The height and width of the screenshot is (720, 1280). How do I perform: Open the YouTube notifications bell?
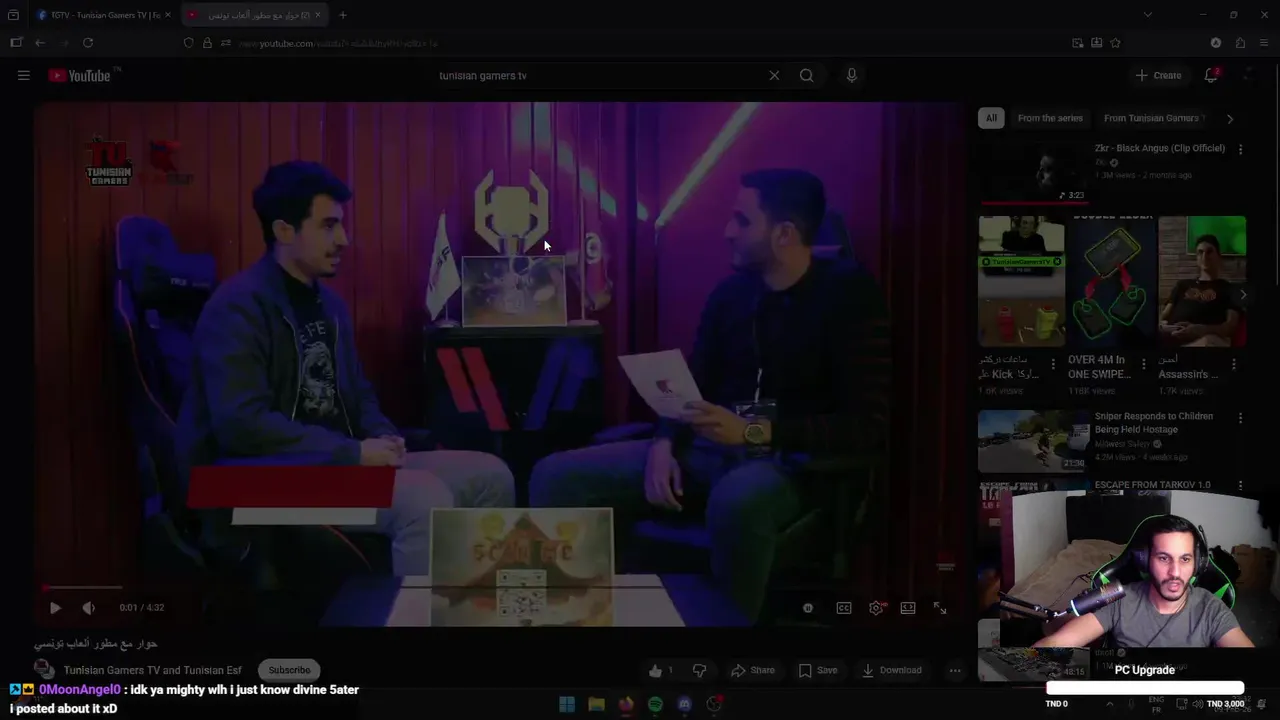[1211, 75]
